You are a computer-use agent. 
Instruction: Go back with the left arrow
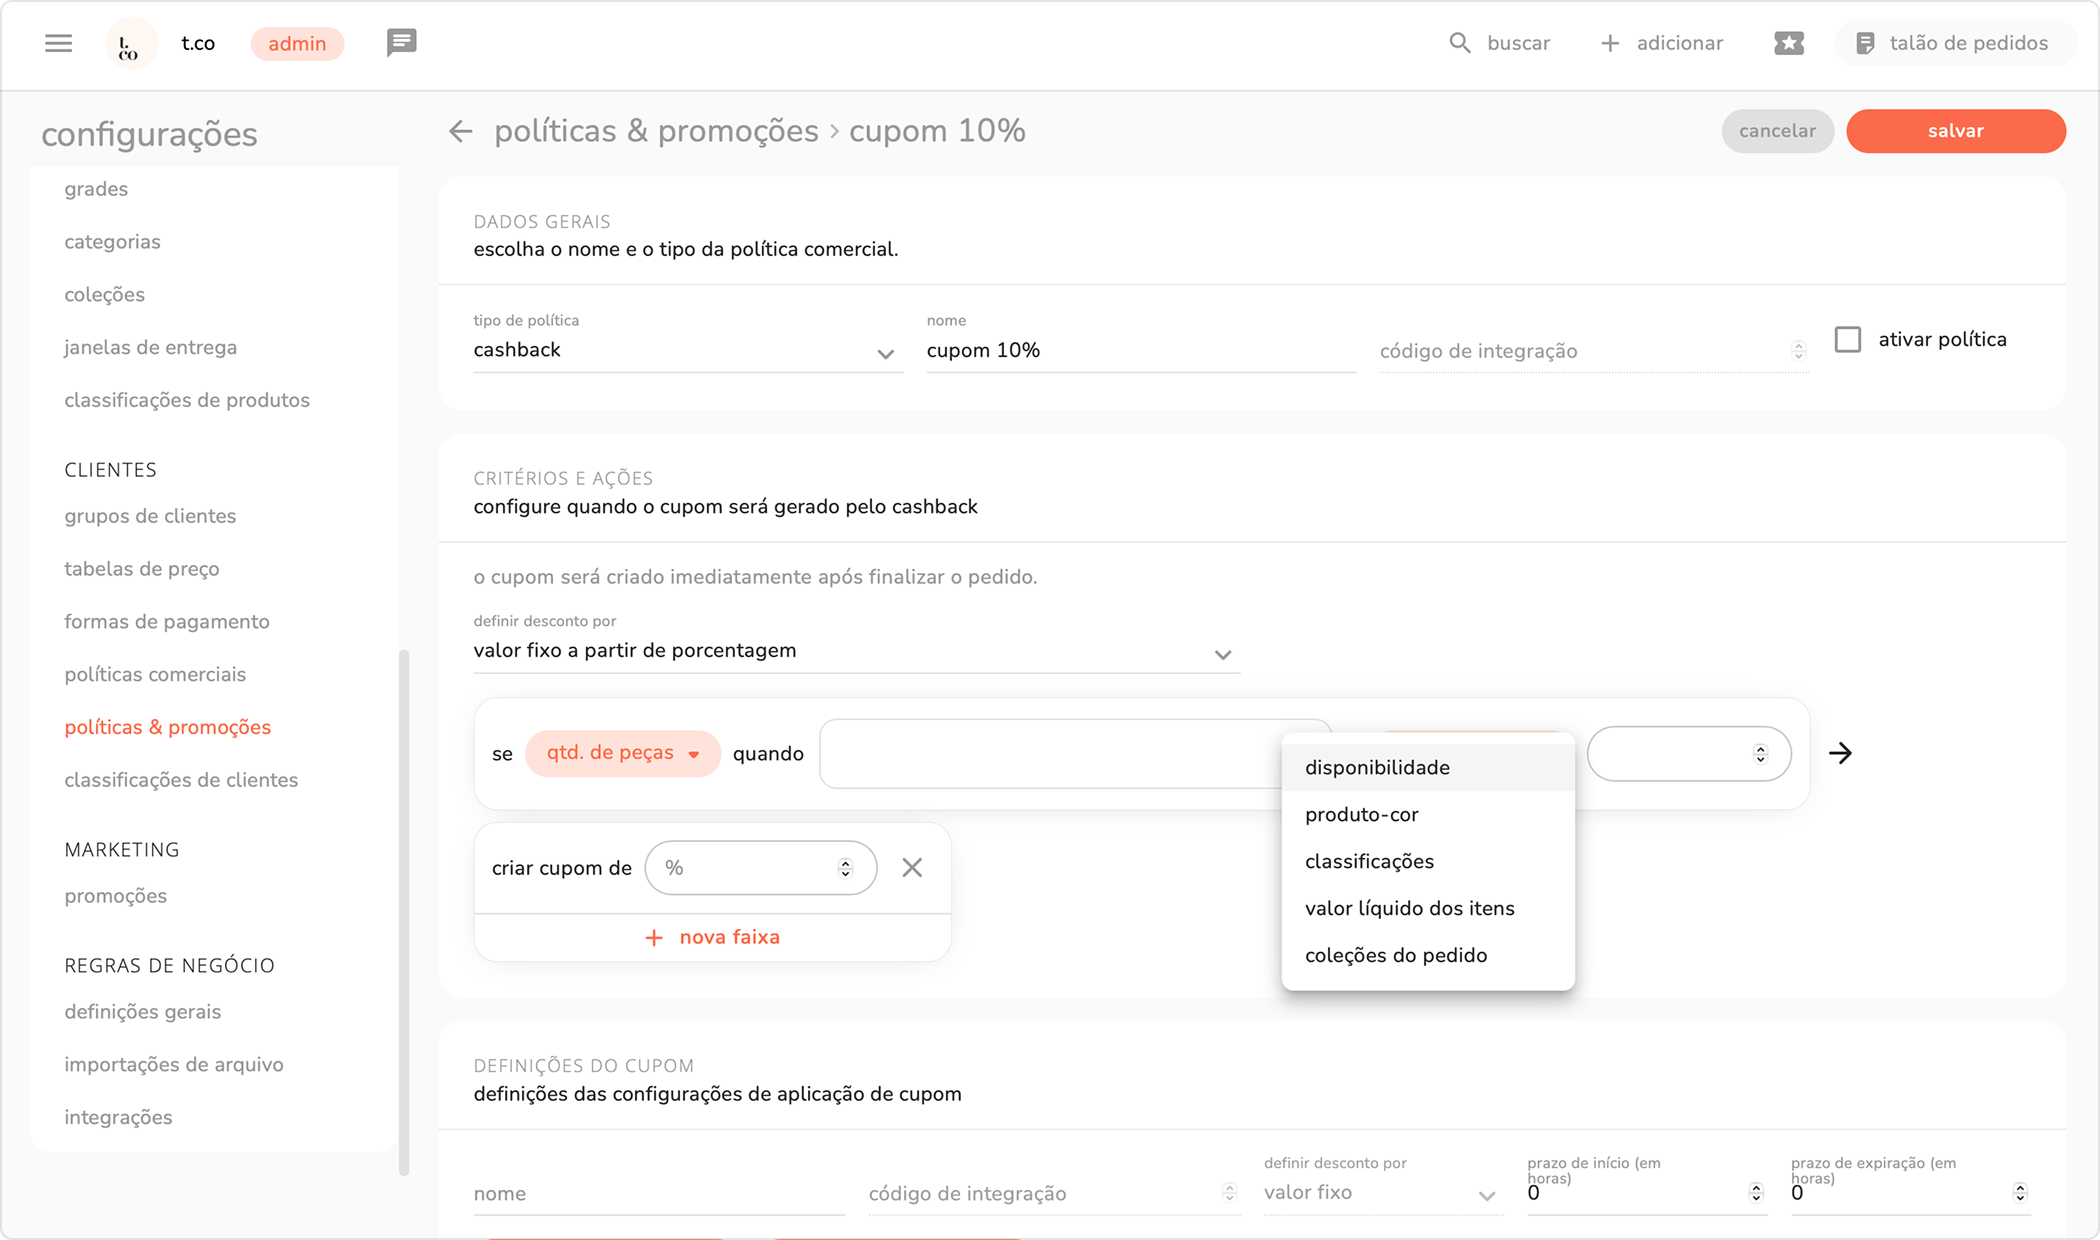click(x=460, y=131)
